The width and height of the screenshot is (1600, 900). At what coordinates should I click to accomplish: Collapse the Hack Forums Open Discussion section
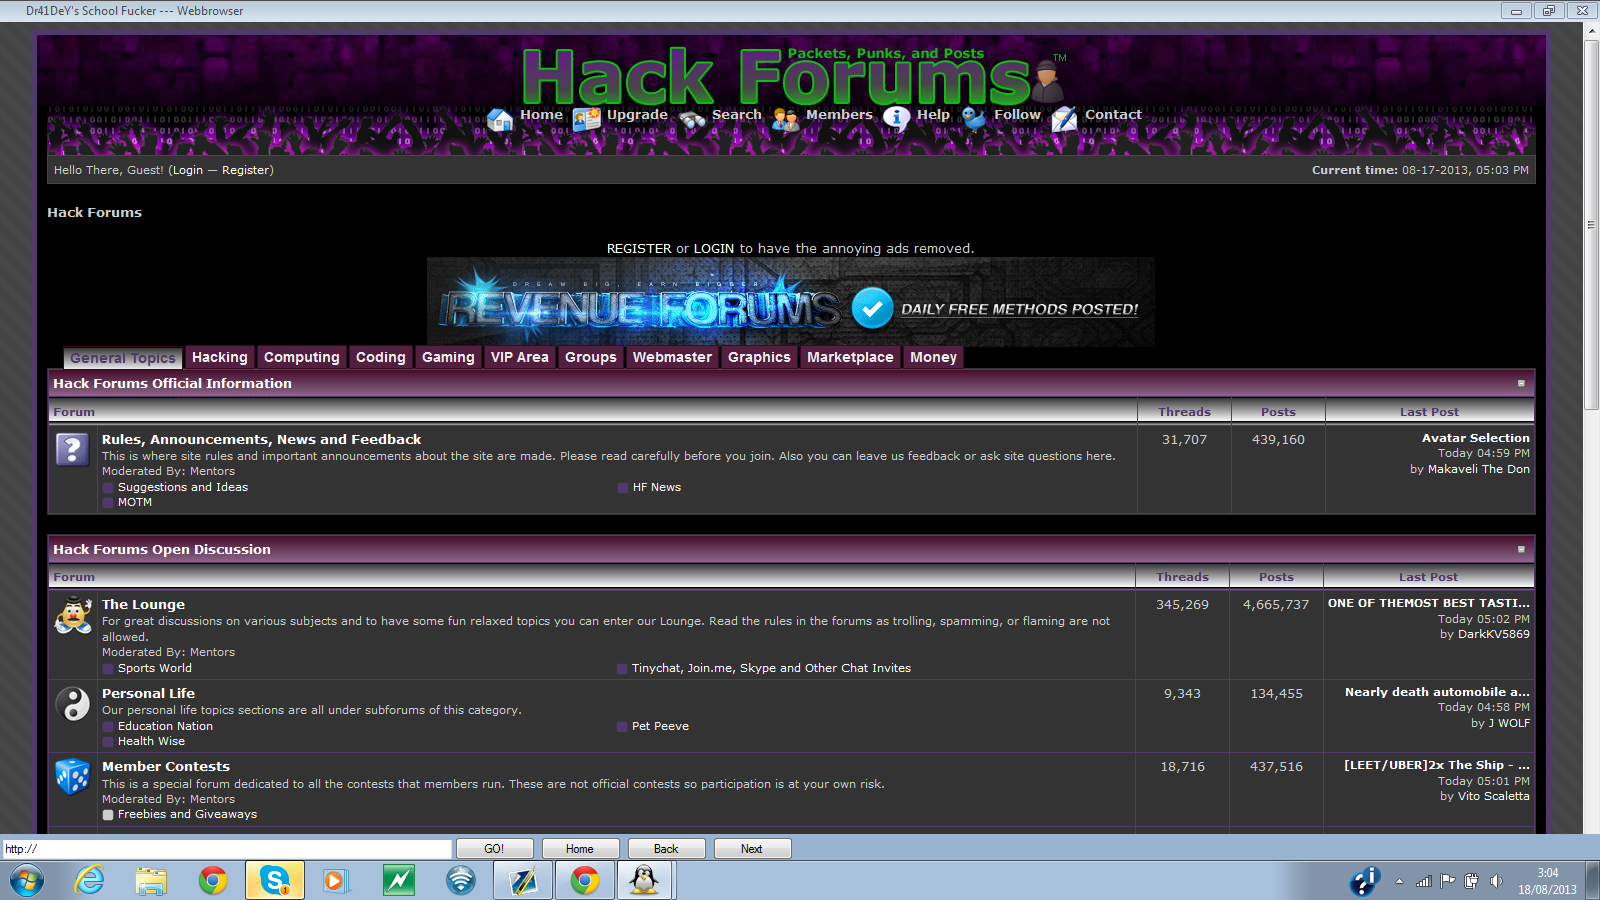(x=1521, y=550)
